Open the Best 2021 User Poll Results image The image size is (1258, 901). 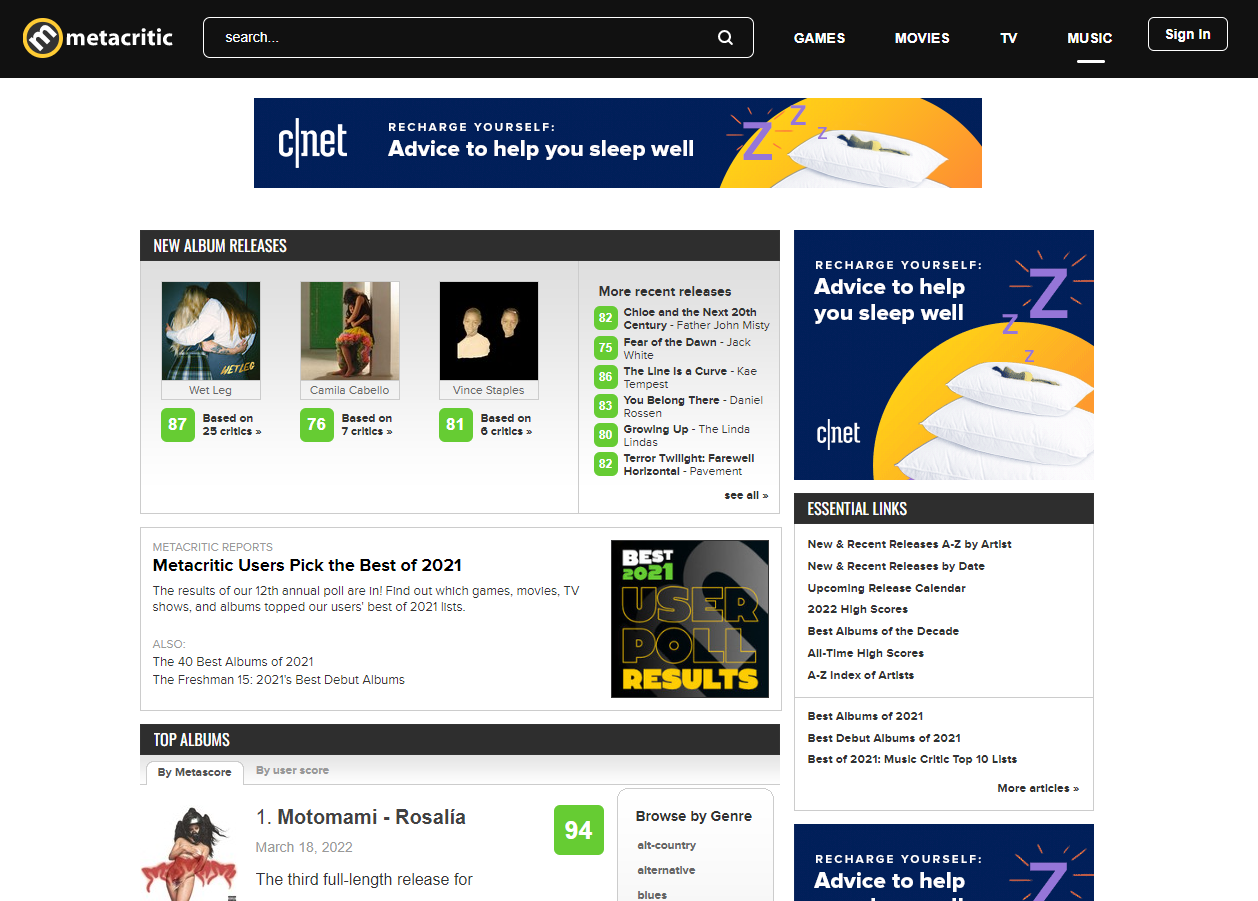(689, 618)
